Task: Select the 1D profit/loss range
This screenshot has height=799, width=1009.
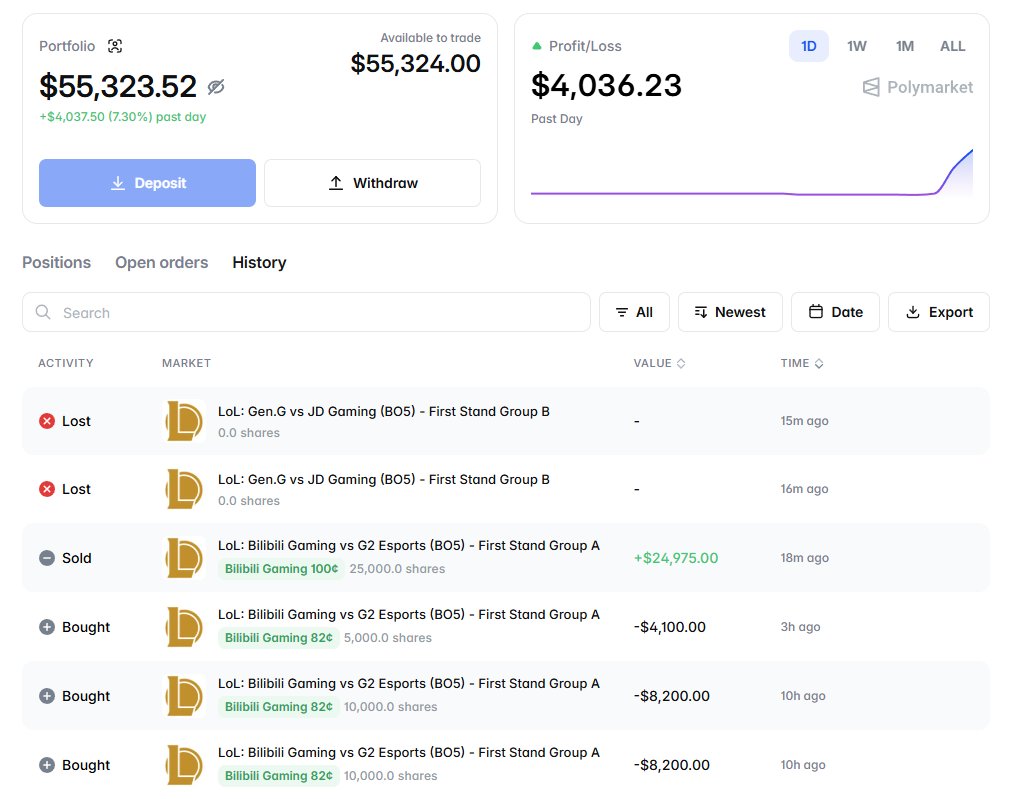Action: pos(808,46)
